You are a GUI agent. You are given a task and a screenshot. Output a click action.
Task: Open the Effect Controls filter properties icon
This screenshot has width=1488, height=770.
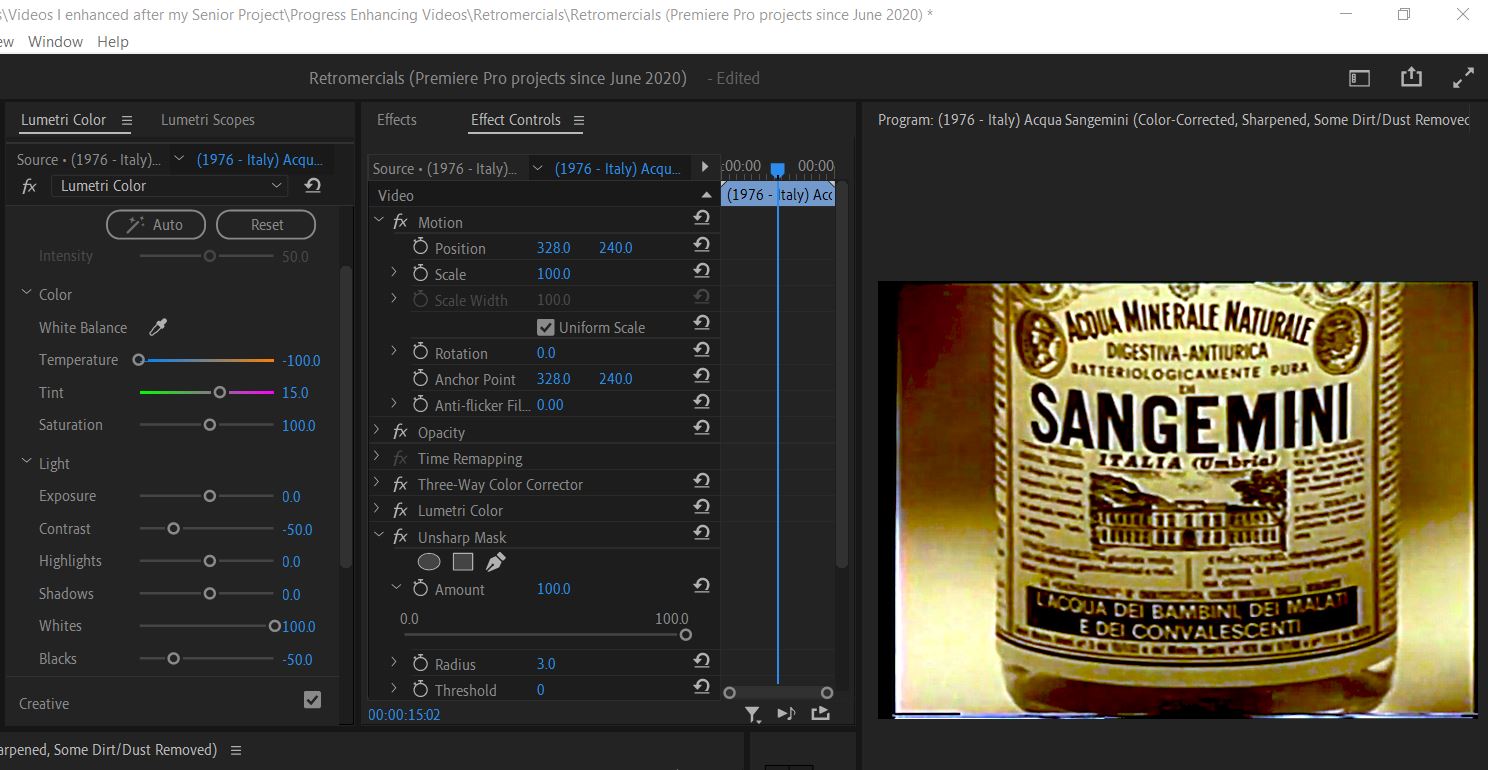753,714
